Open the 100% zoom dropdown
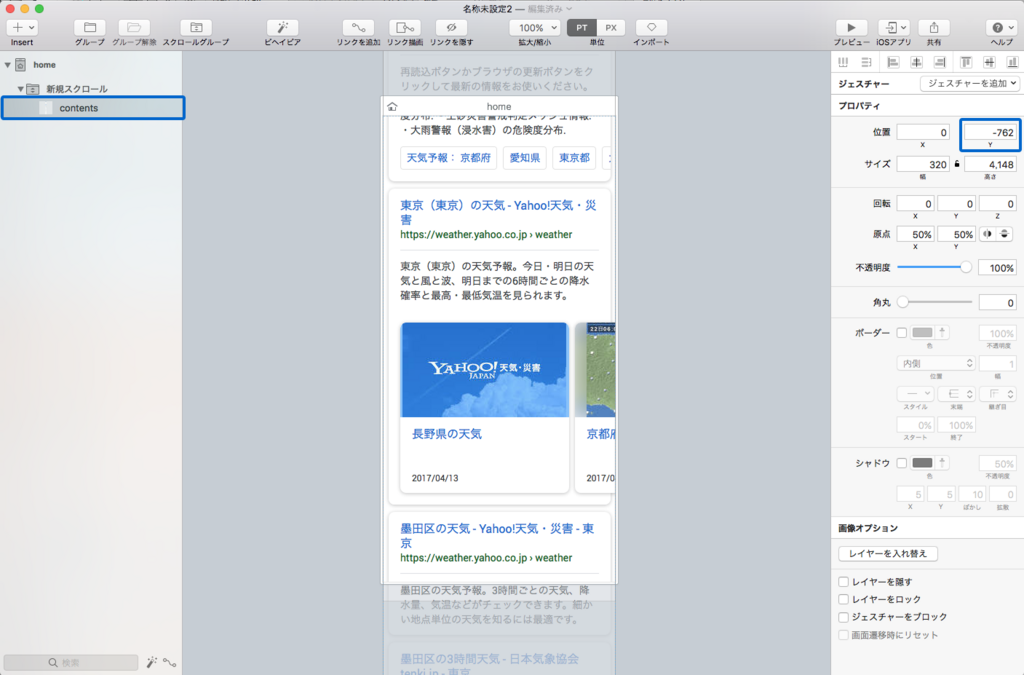 [535, 27]
